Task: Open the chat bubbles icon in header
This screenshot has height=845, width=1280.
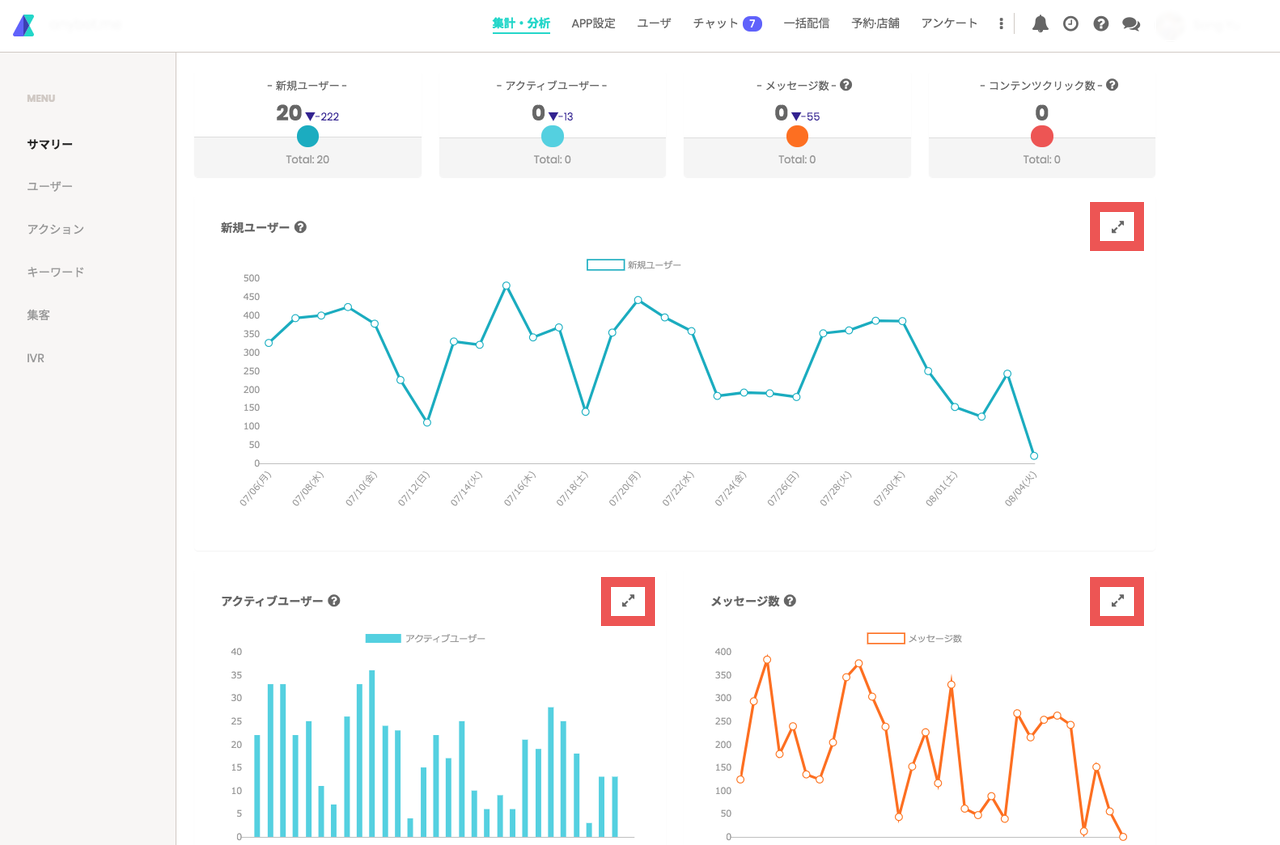Action: click(x=1131, y=24)
